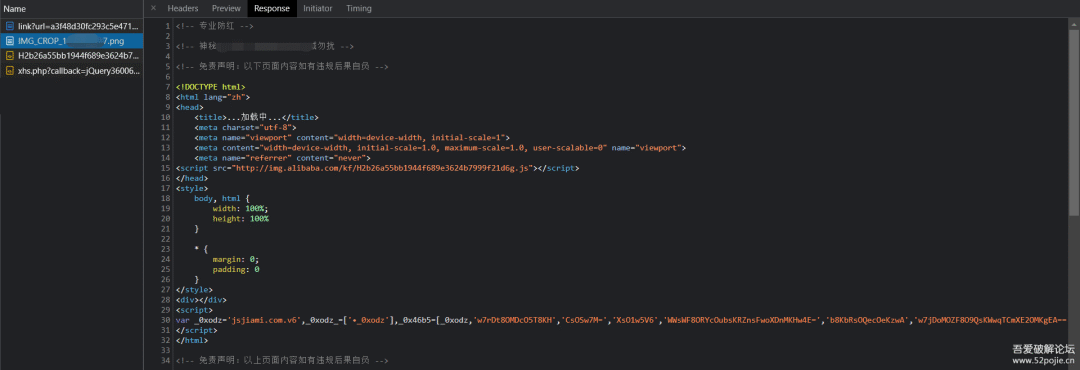1080x370 pixels.
Task: Open the Initiator tab
Action: coord(318,8)
